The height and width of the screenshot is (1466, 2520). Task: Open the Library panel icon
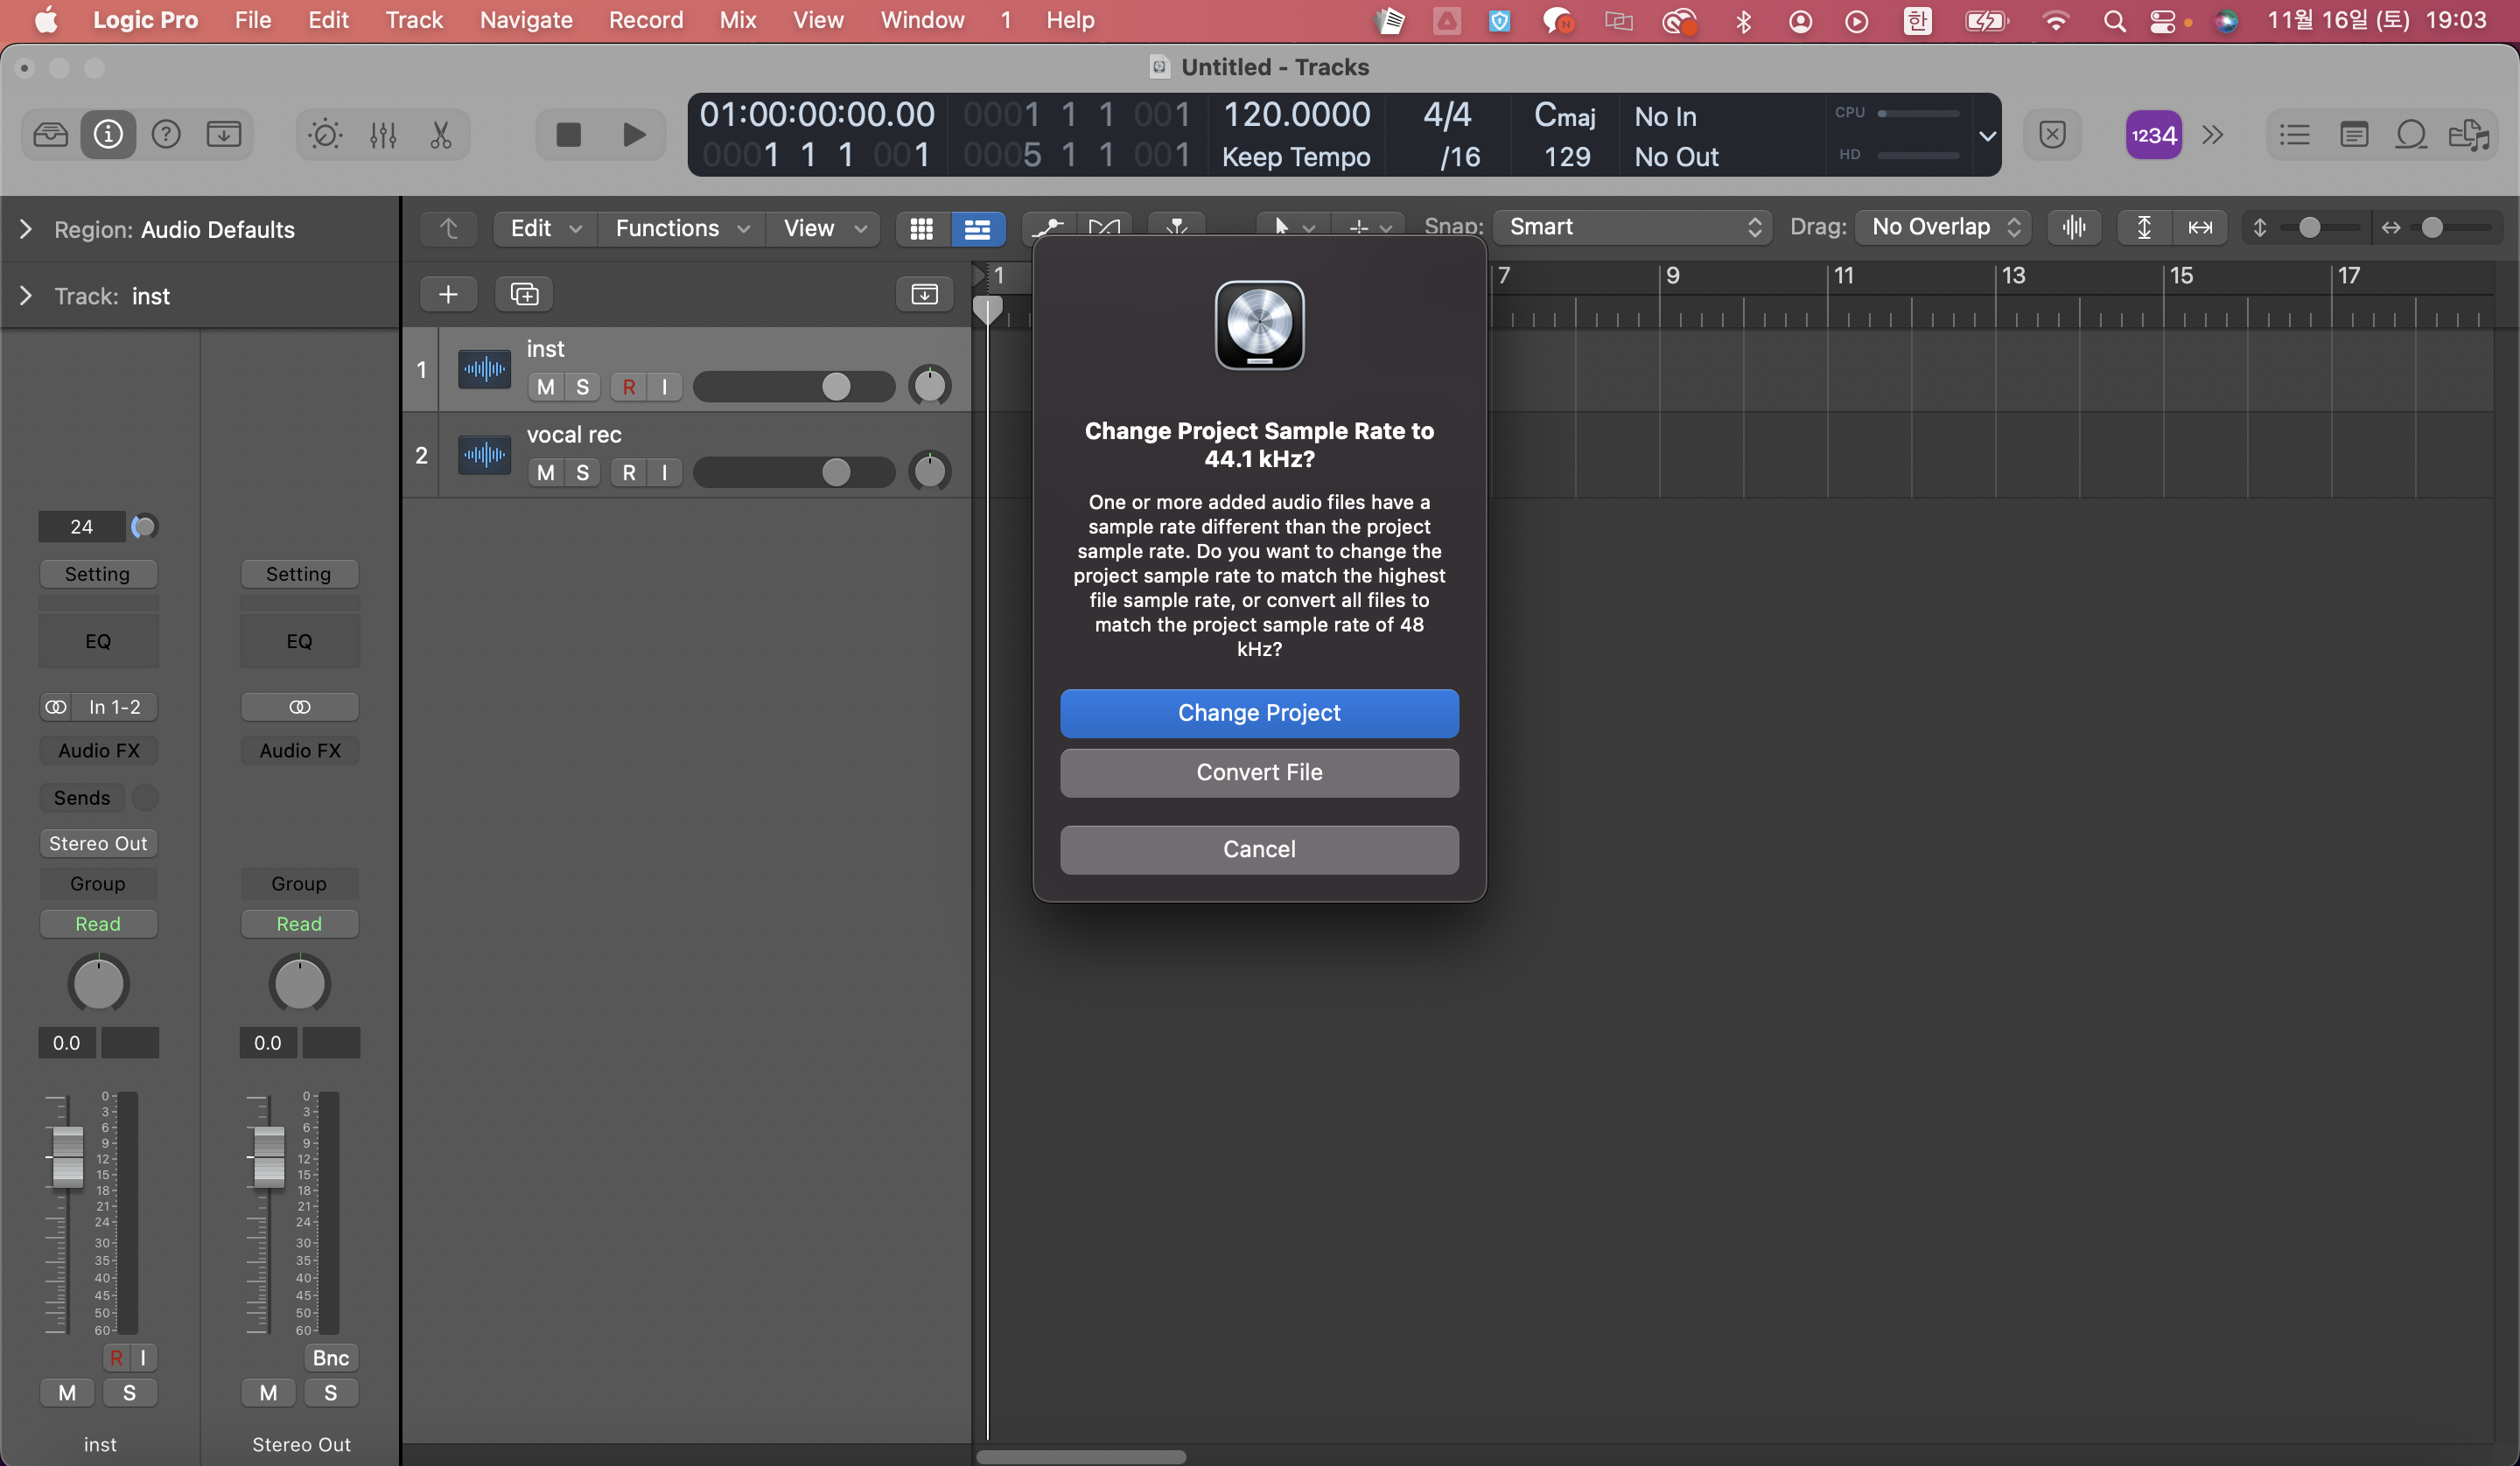coord(50,134)
